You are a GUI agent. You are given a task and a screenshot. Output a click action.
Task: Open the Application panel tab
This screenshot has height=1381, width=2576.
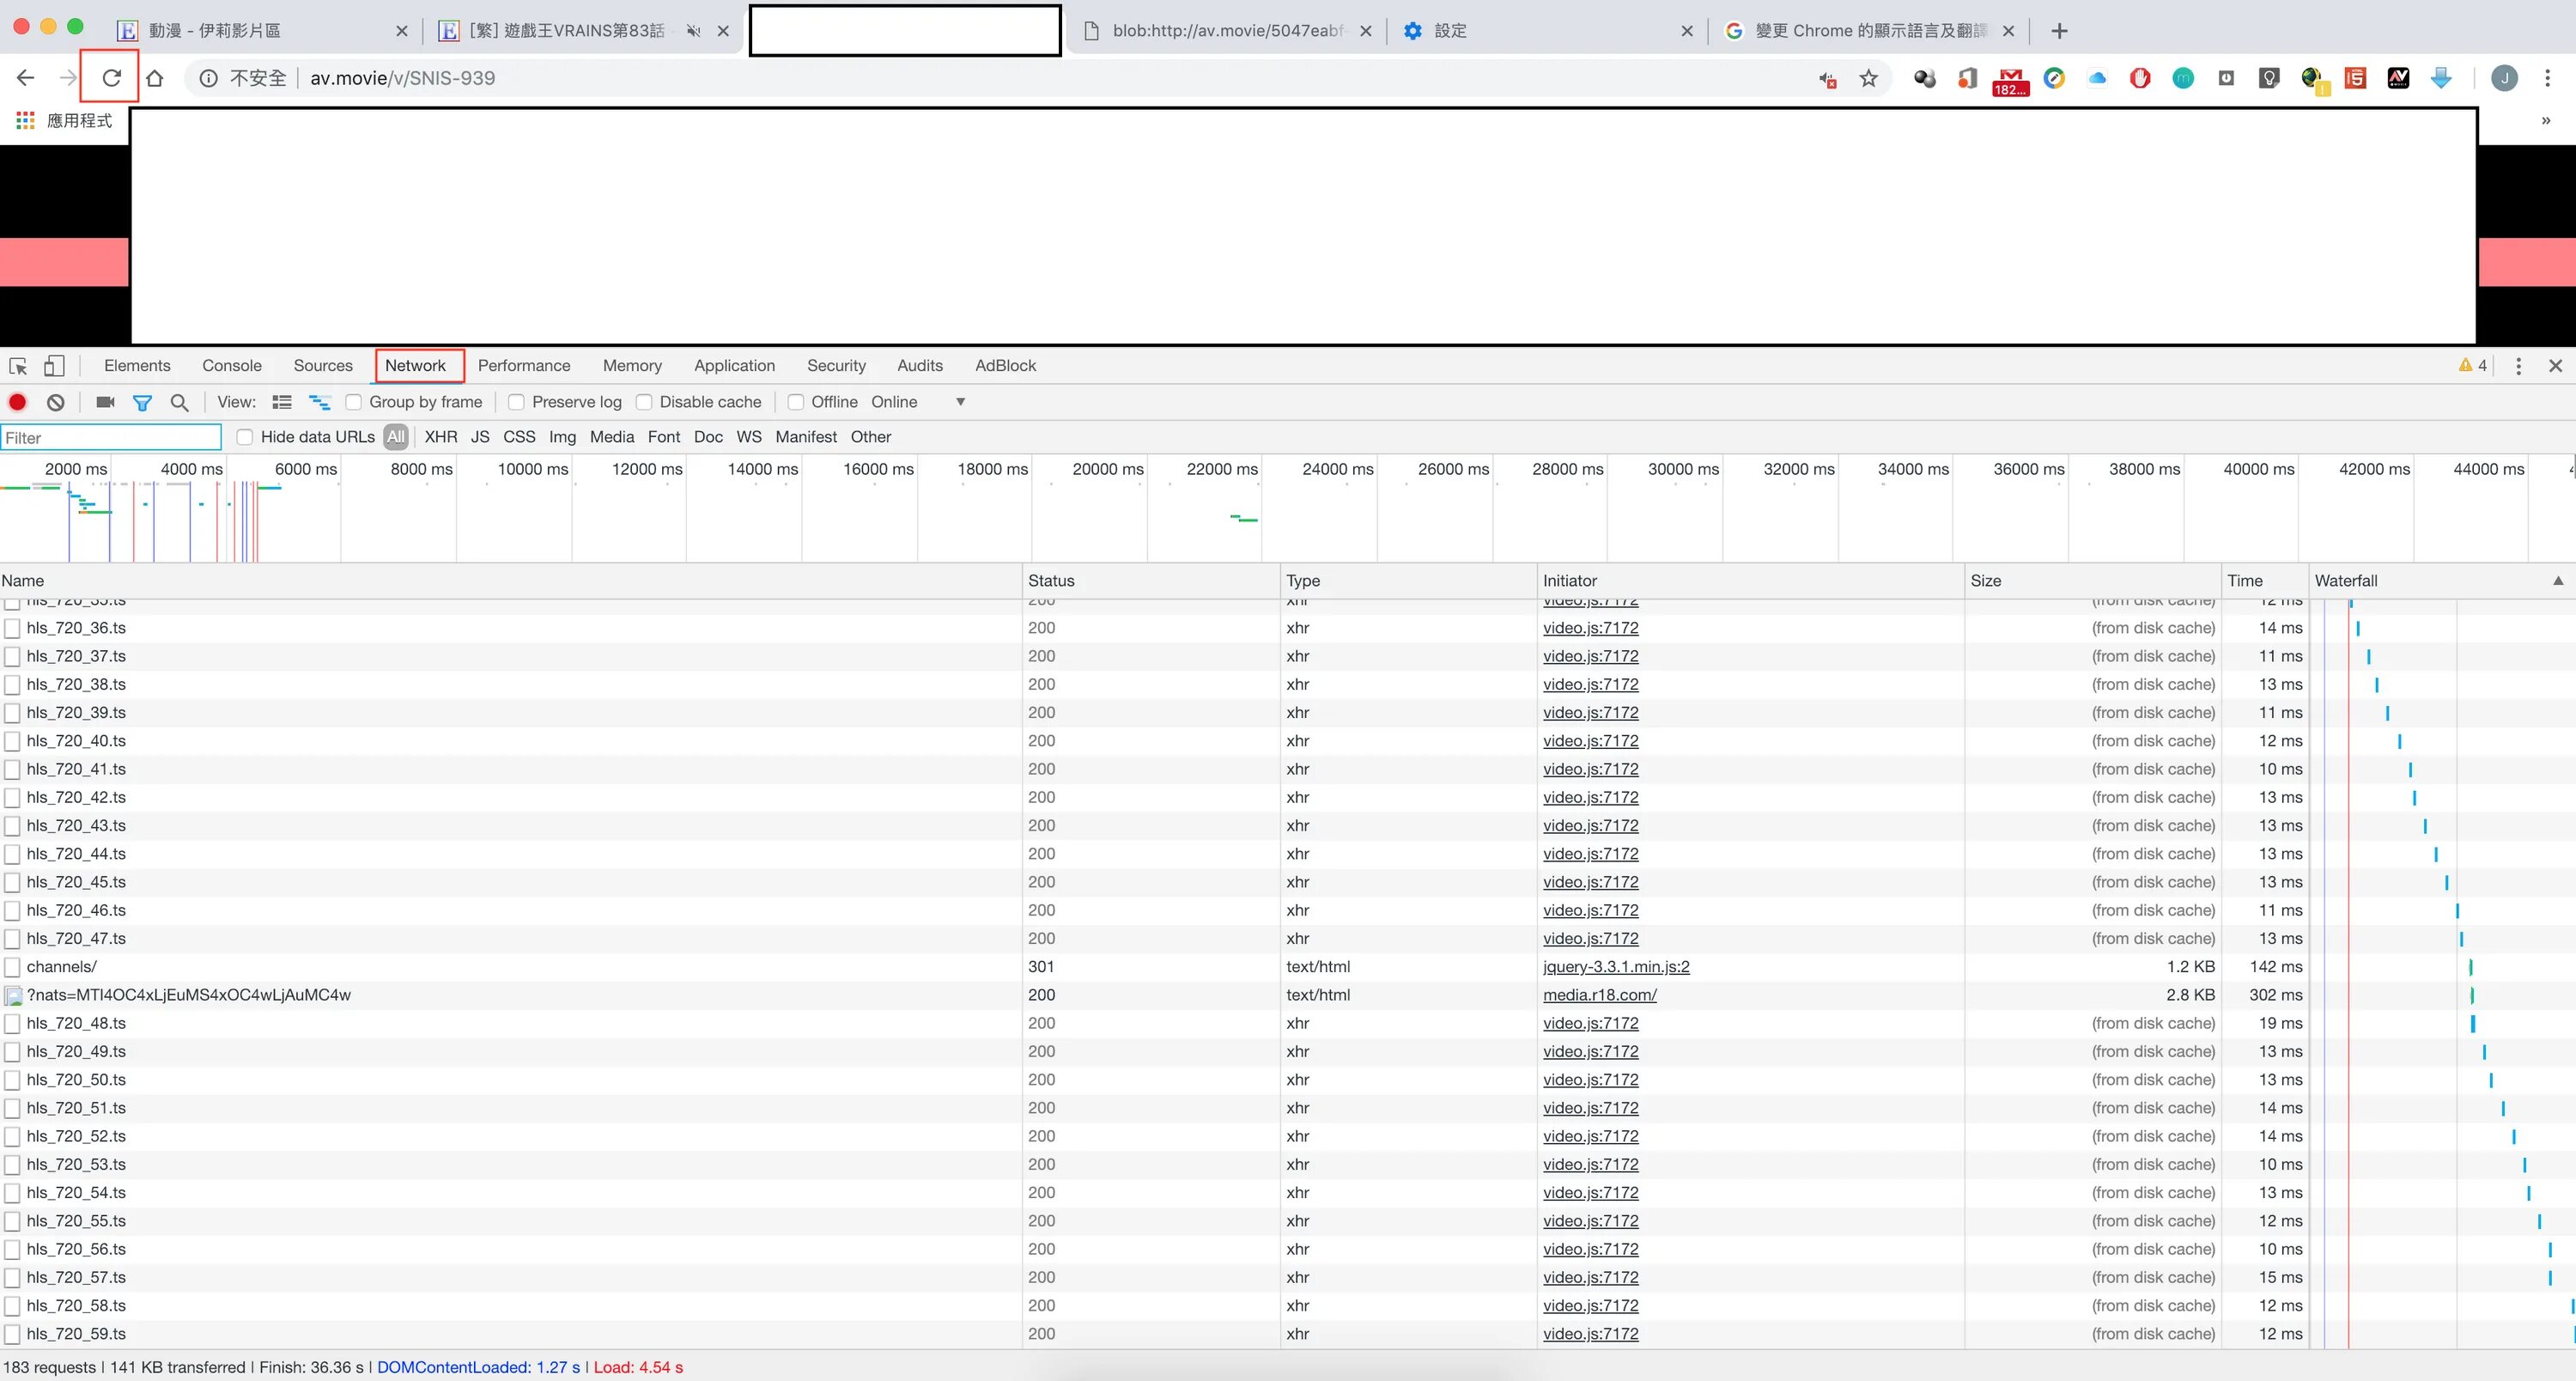pos(734,366)
